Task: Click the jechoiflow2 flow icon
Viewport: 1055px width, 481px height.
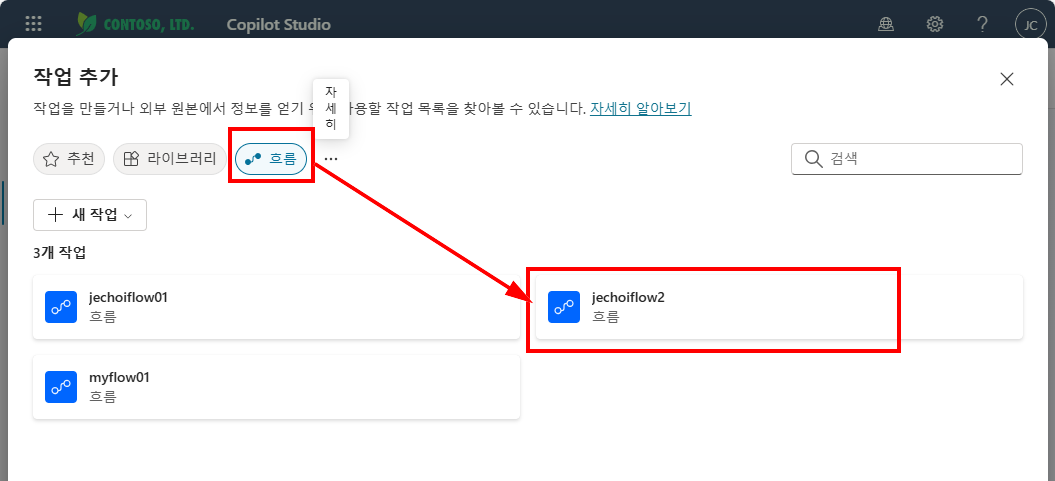Action: pyautogui.click(x=564, y=307)
